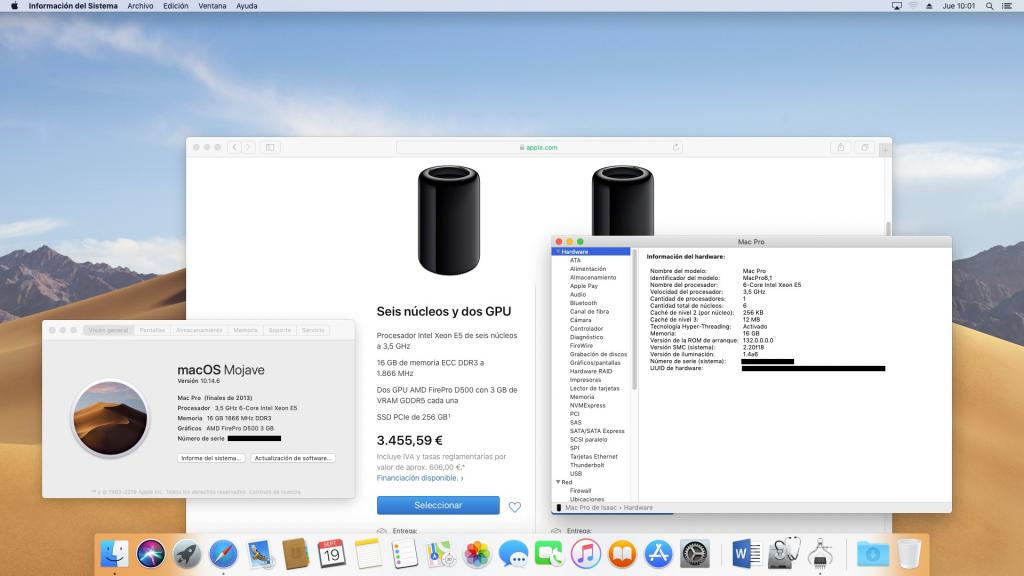Click the blue Seleccionar button
Viewport: 1024px width, 576px height.
tap(438, 505)
